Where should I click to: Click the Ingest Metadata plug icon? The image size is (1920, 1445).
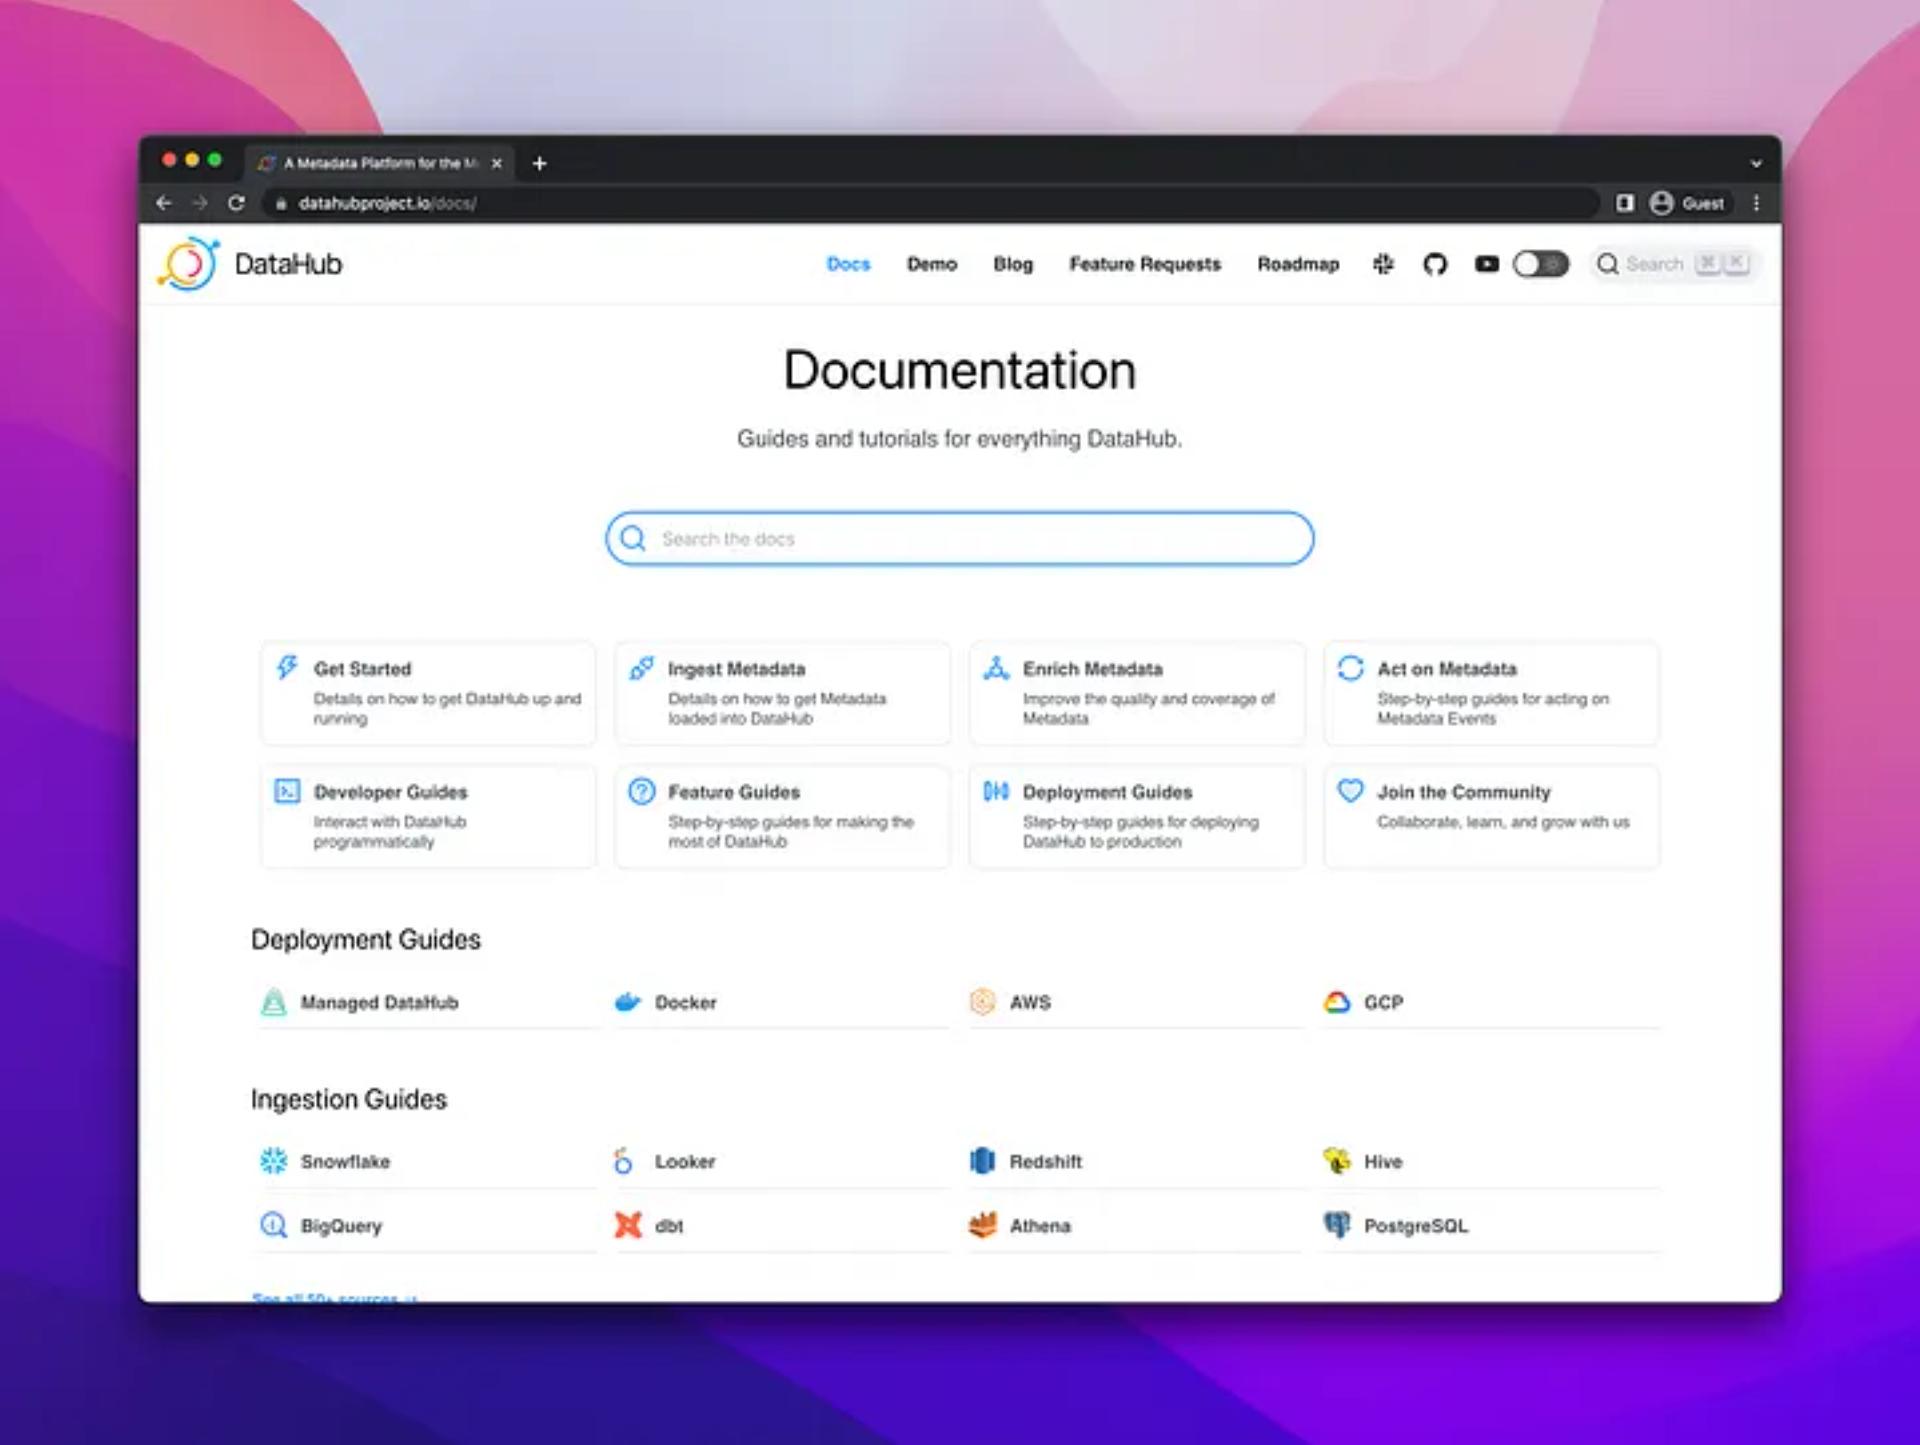pyautogui.click(x=641, y=668)
